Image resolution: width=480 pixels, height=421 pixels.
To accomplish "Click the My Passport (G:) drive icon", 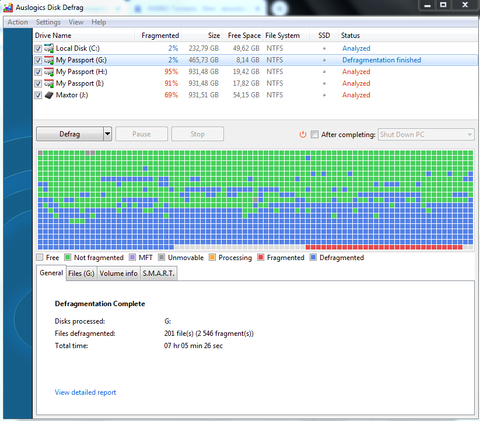I will (49, 60).
